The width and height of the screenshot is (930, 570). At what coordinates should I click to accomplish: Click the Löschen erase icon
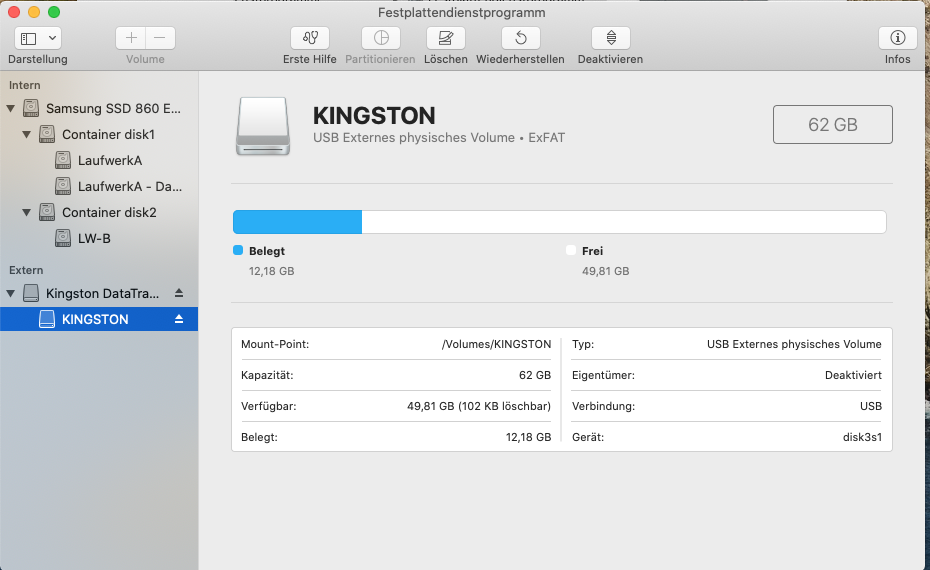445,38
